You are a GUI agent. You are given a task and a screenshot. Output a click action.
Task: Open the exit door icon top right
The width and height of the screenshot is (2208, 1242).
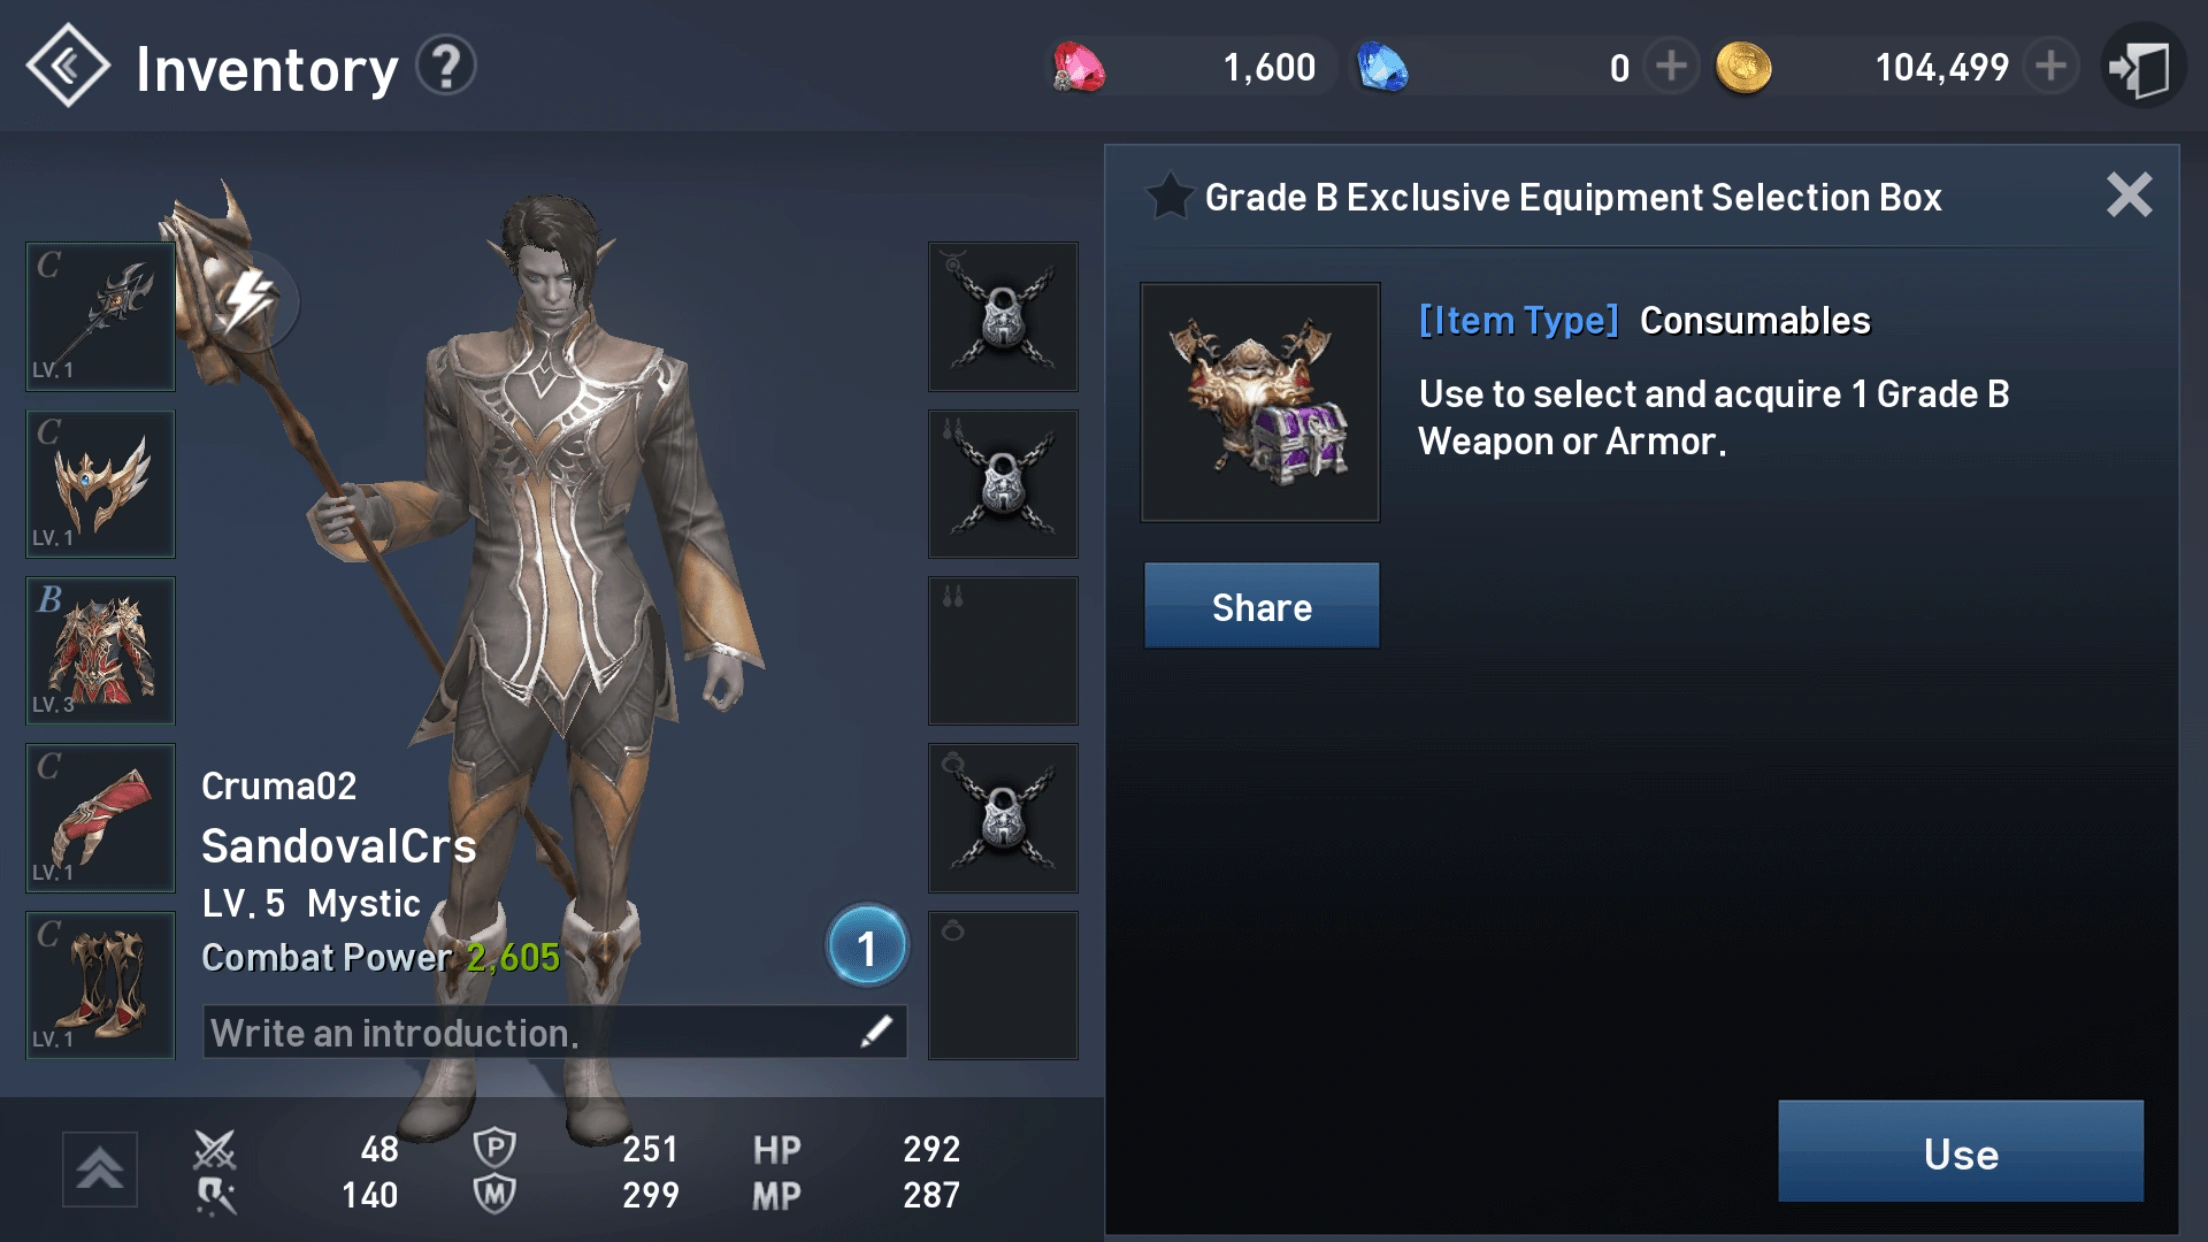[2141, 68]
